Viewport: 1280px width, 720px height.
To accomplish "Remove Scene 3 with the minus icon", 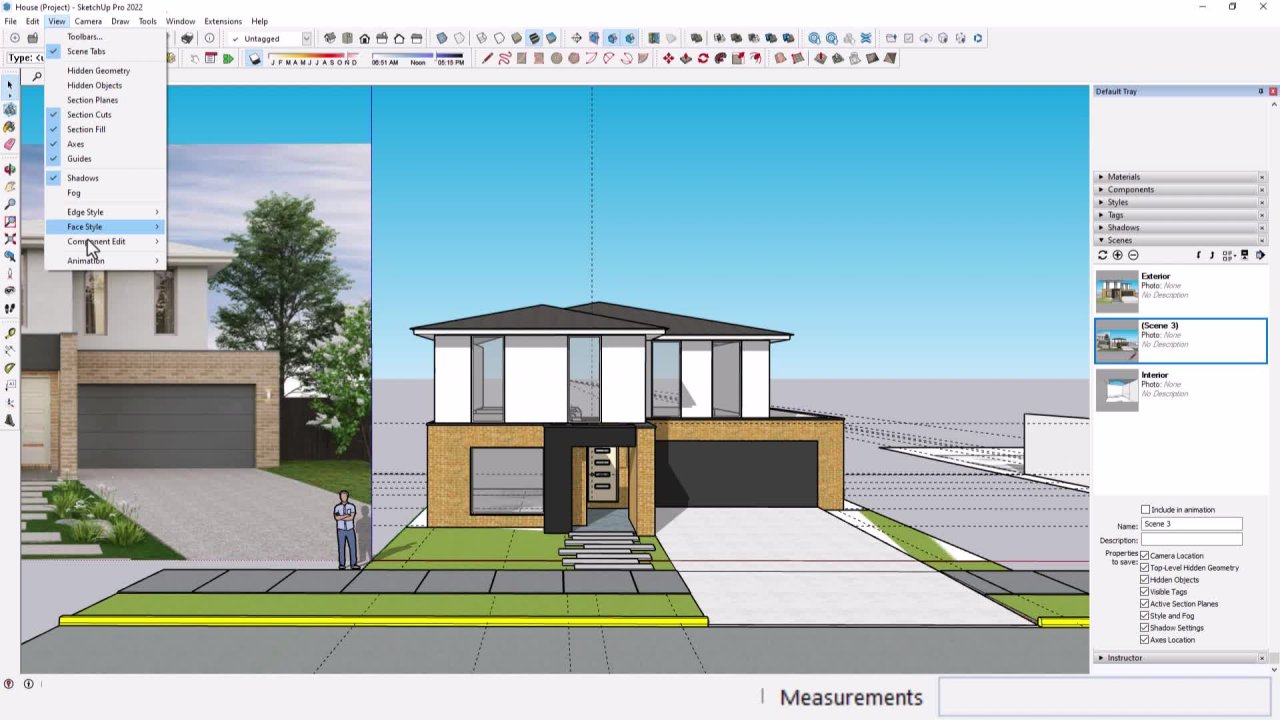I will pyautogui.click(x=1132, y=255).
